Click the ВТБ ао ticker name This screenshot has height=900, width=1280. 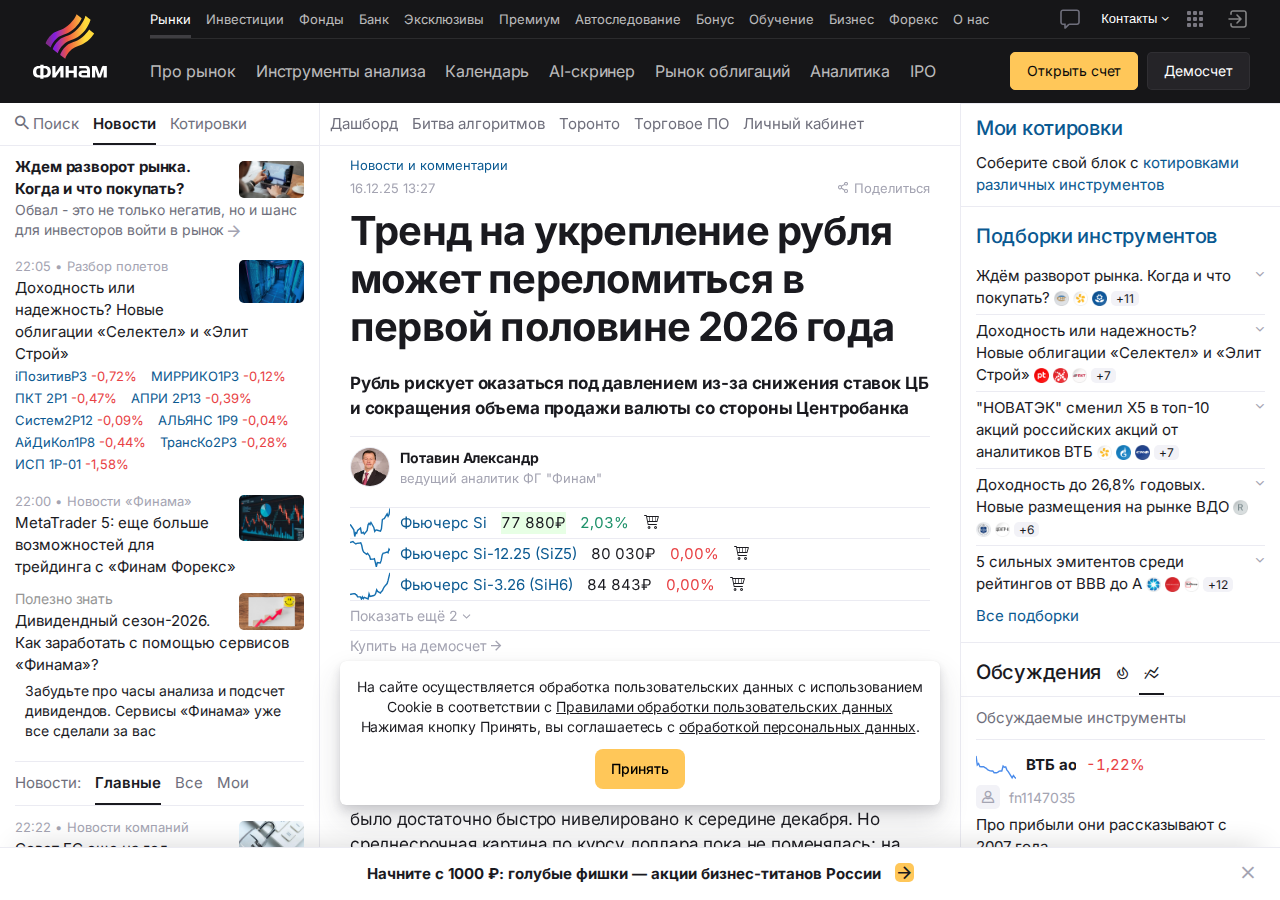[1051, 765]
